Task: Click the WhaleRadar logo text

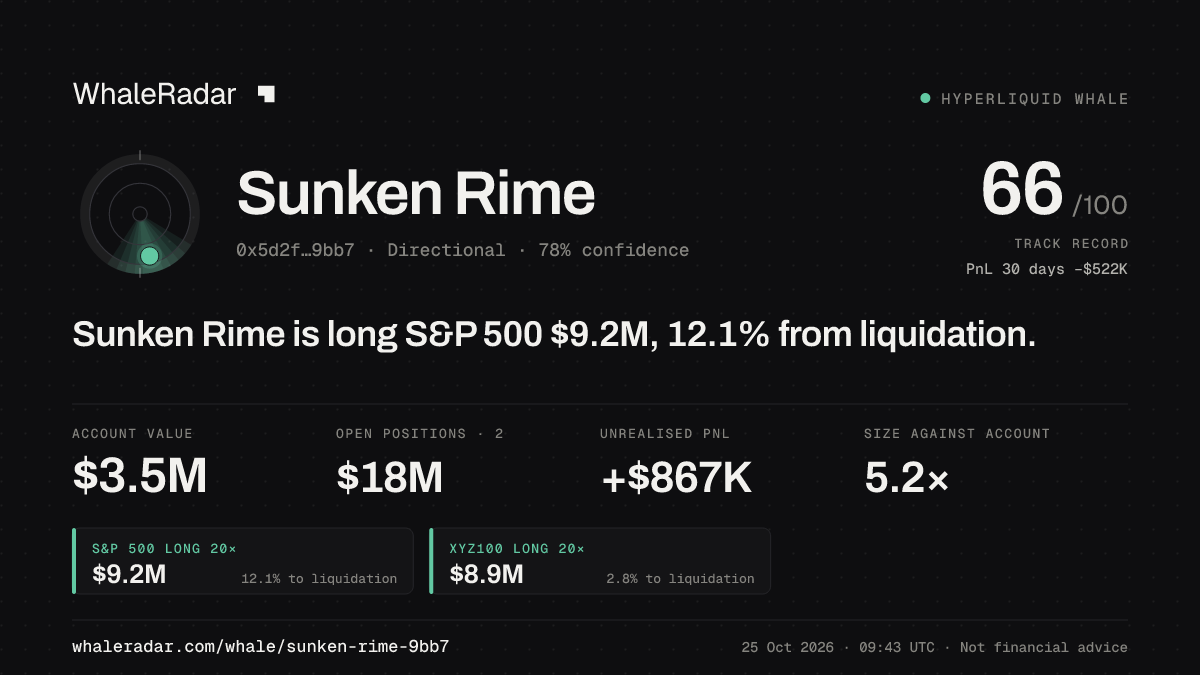Action: coord(154,94)
